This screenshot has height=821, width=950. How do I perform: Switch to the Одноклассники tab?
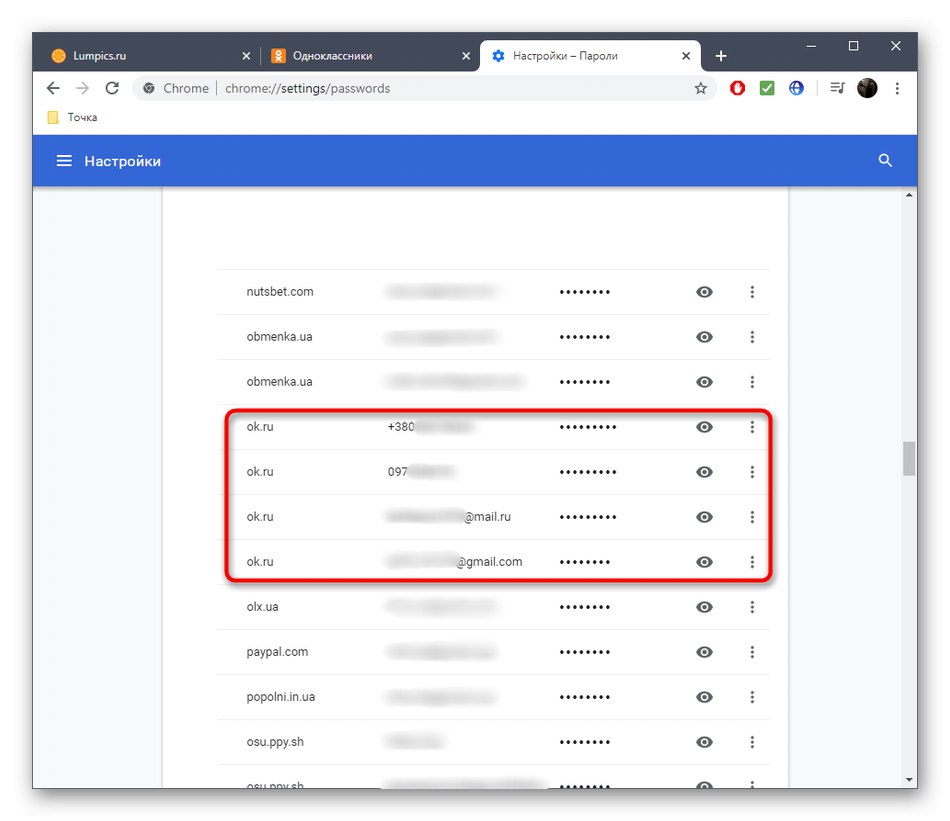370,56
